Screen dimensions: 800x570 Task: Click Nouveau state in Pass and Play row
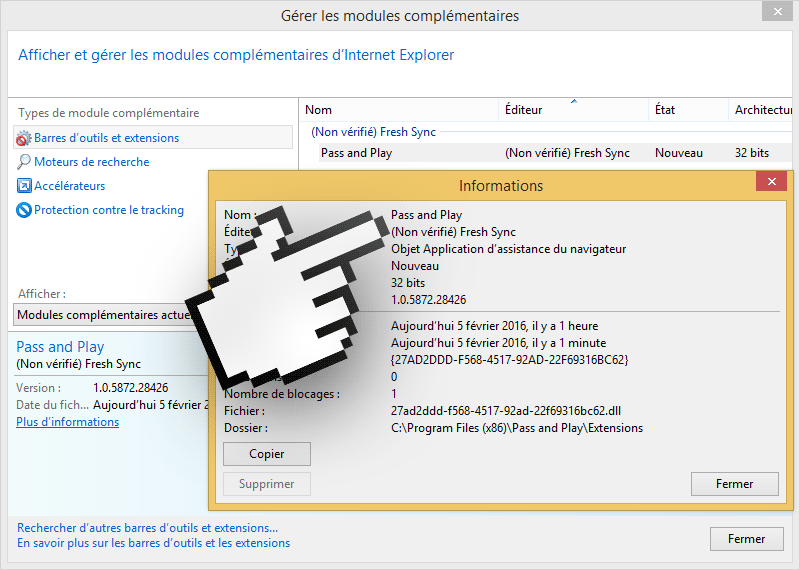679,153
